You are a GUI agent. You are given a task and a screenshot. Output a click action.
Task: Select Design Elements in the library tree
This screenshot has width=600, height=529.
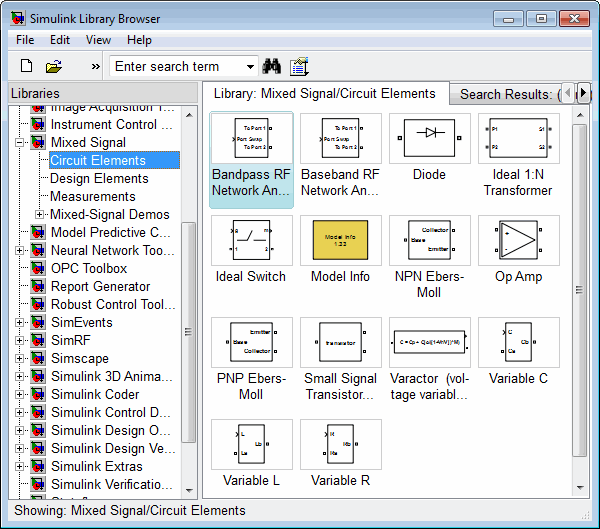click(x=99, y=179)
